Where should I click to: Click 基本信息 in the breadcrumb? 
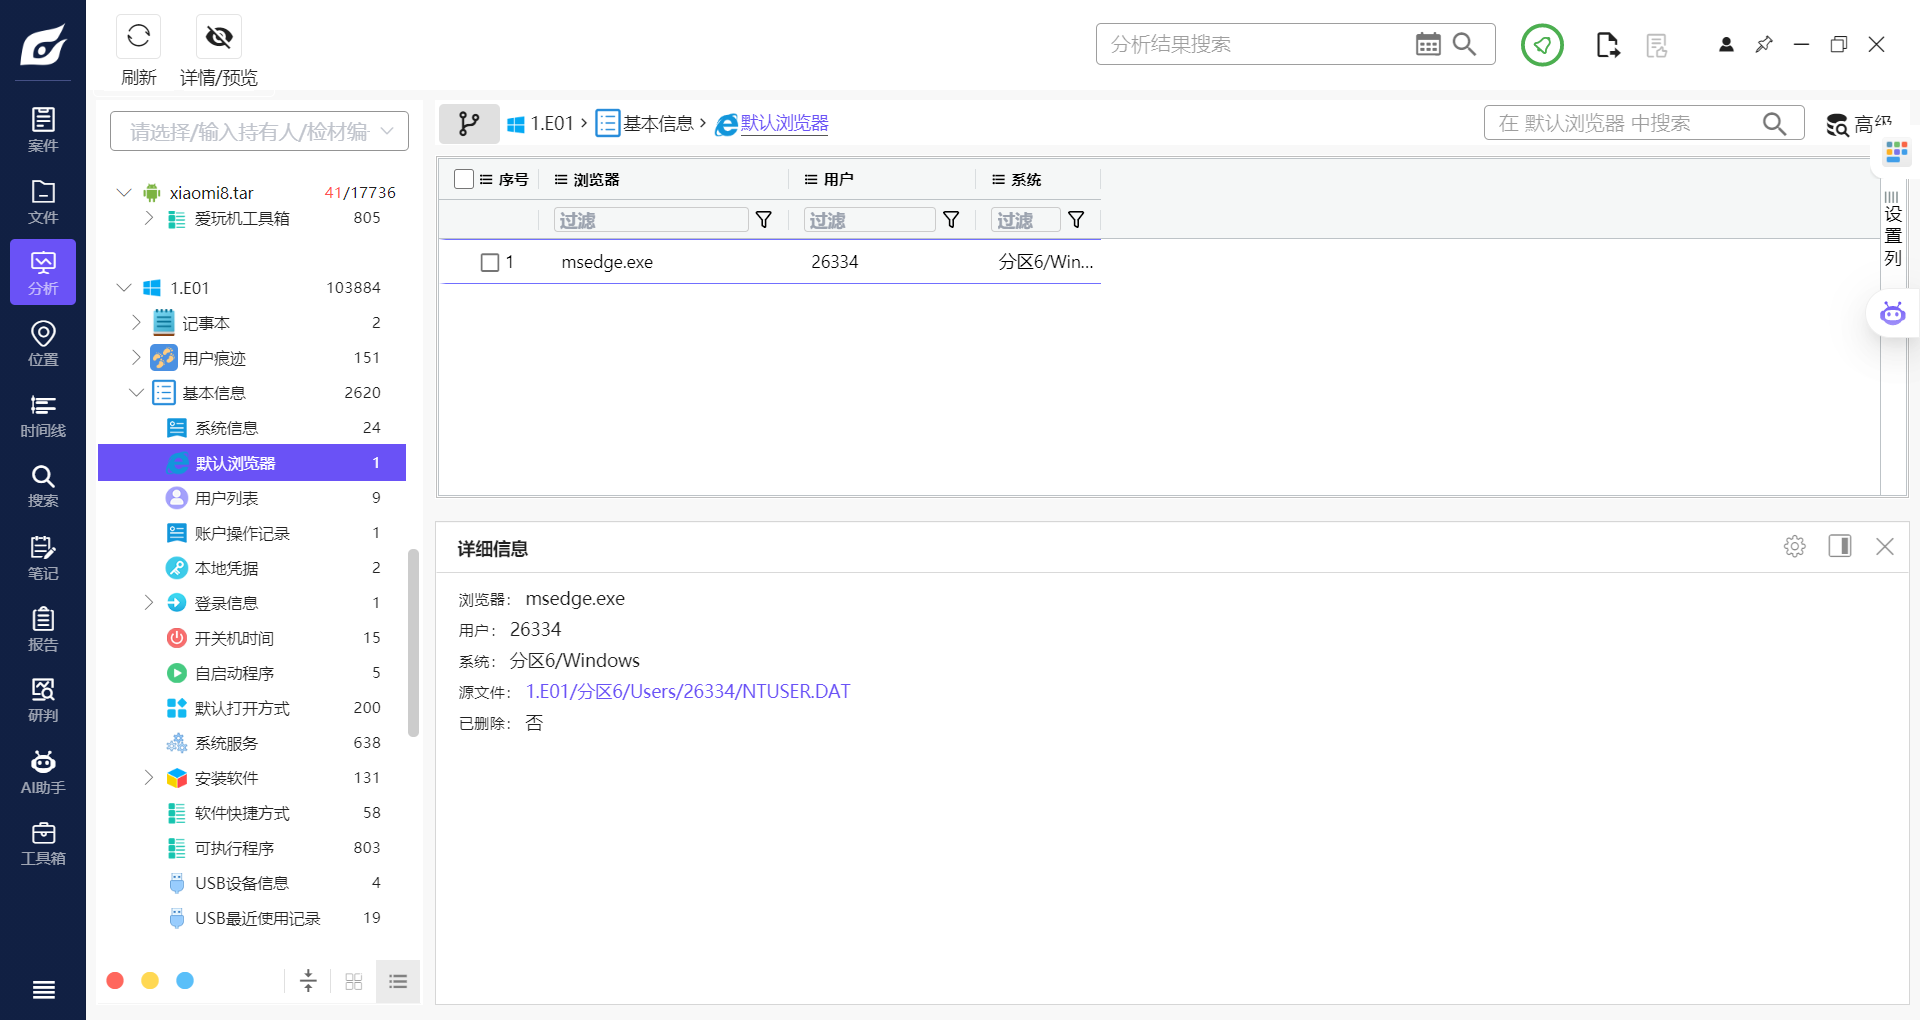658,123
